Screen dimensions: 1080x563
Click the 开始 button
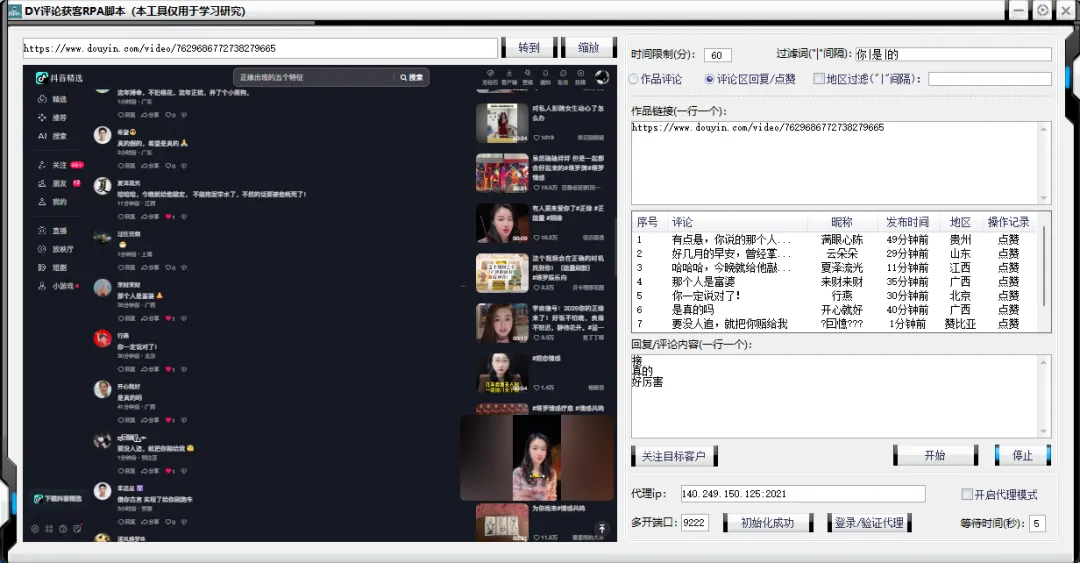pos(935,455)
